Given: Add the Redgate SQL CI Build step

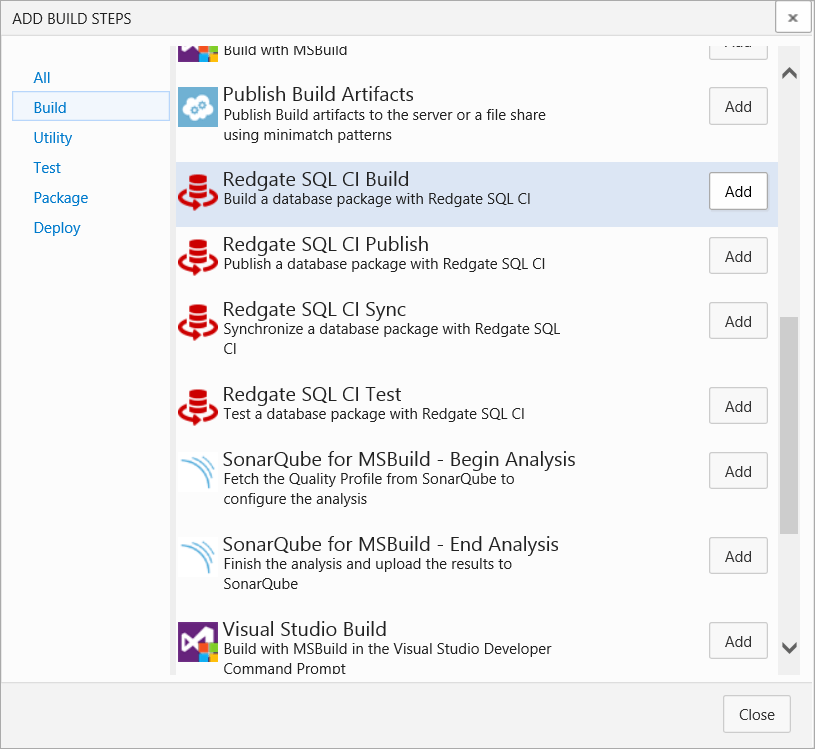Looking at the screenshot, I should (x=738, y=192).
